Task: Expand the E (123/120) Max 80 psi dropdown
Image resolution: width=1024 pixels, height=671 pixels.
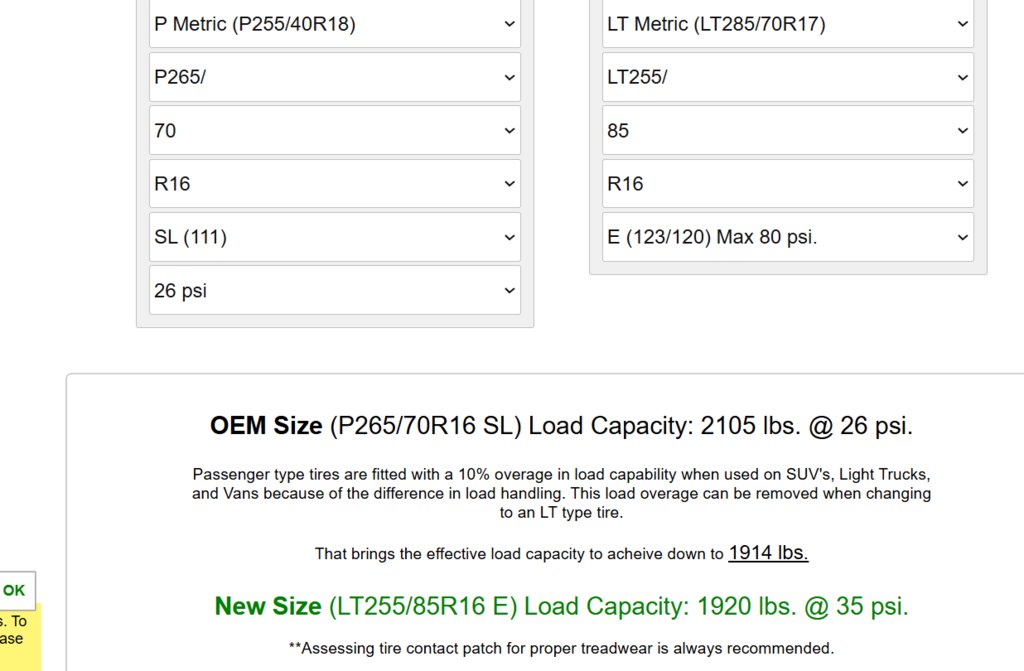Action: (x=788, y=237)
